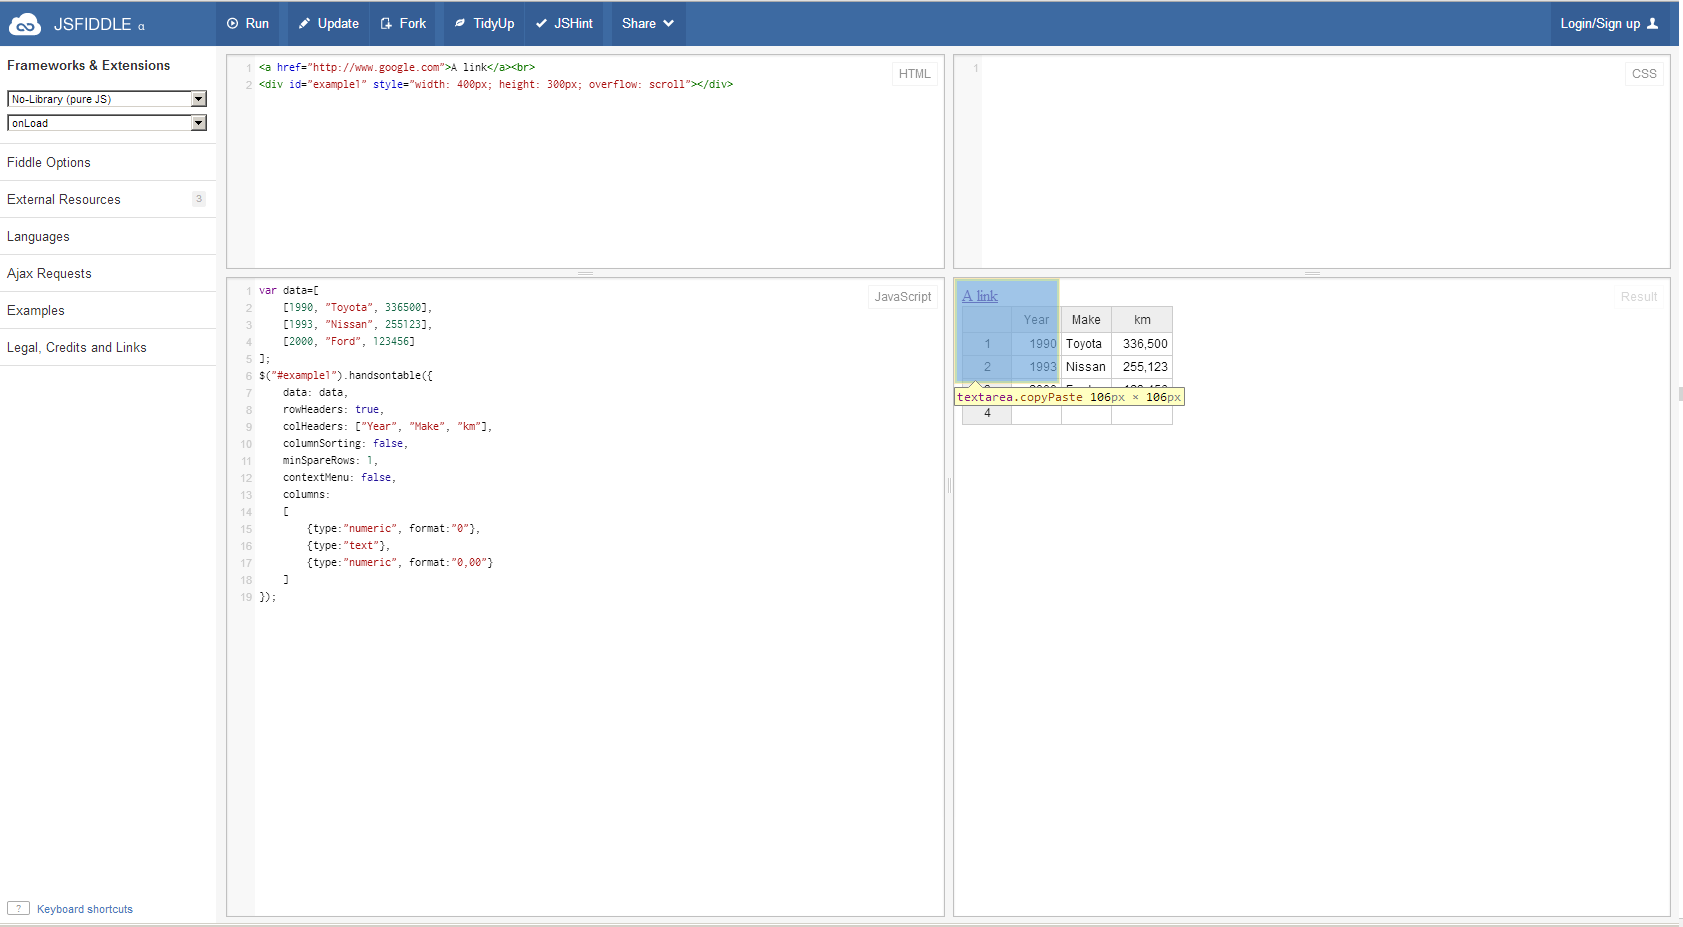Run JSHint check

pyautogui.click(x=565, y=23)
